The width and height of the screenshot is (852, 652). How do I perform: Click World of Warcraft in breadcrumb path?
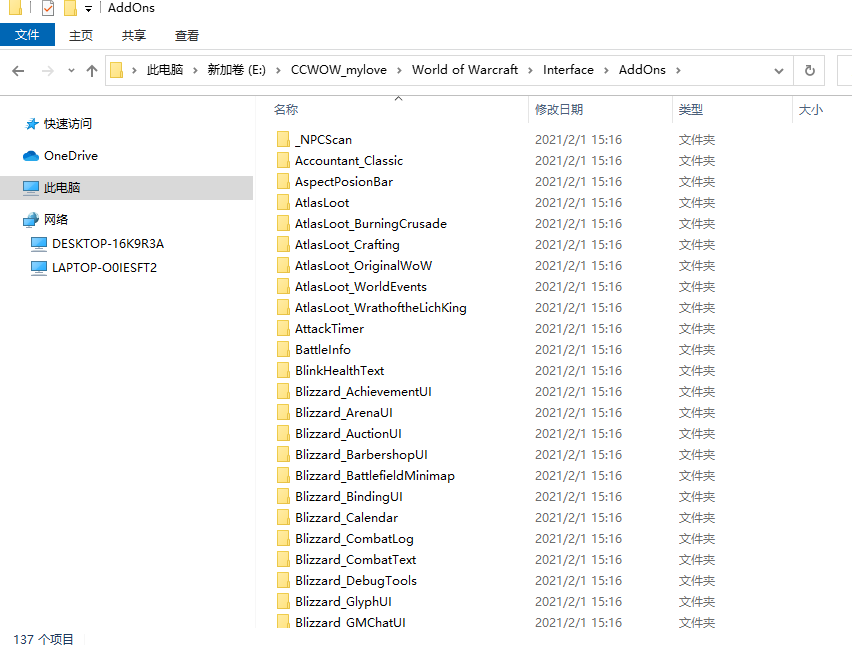point(465,70)
